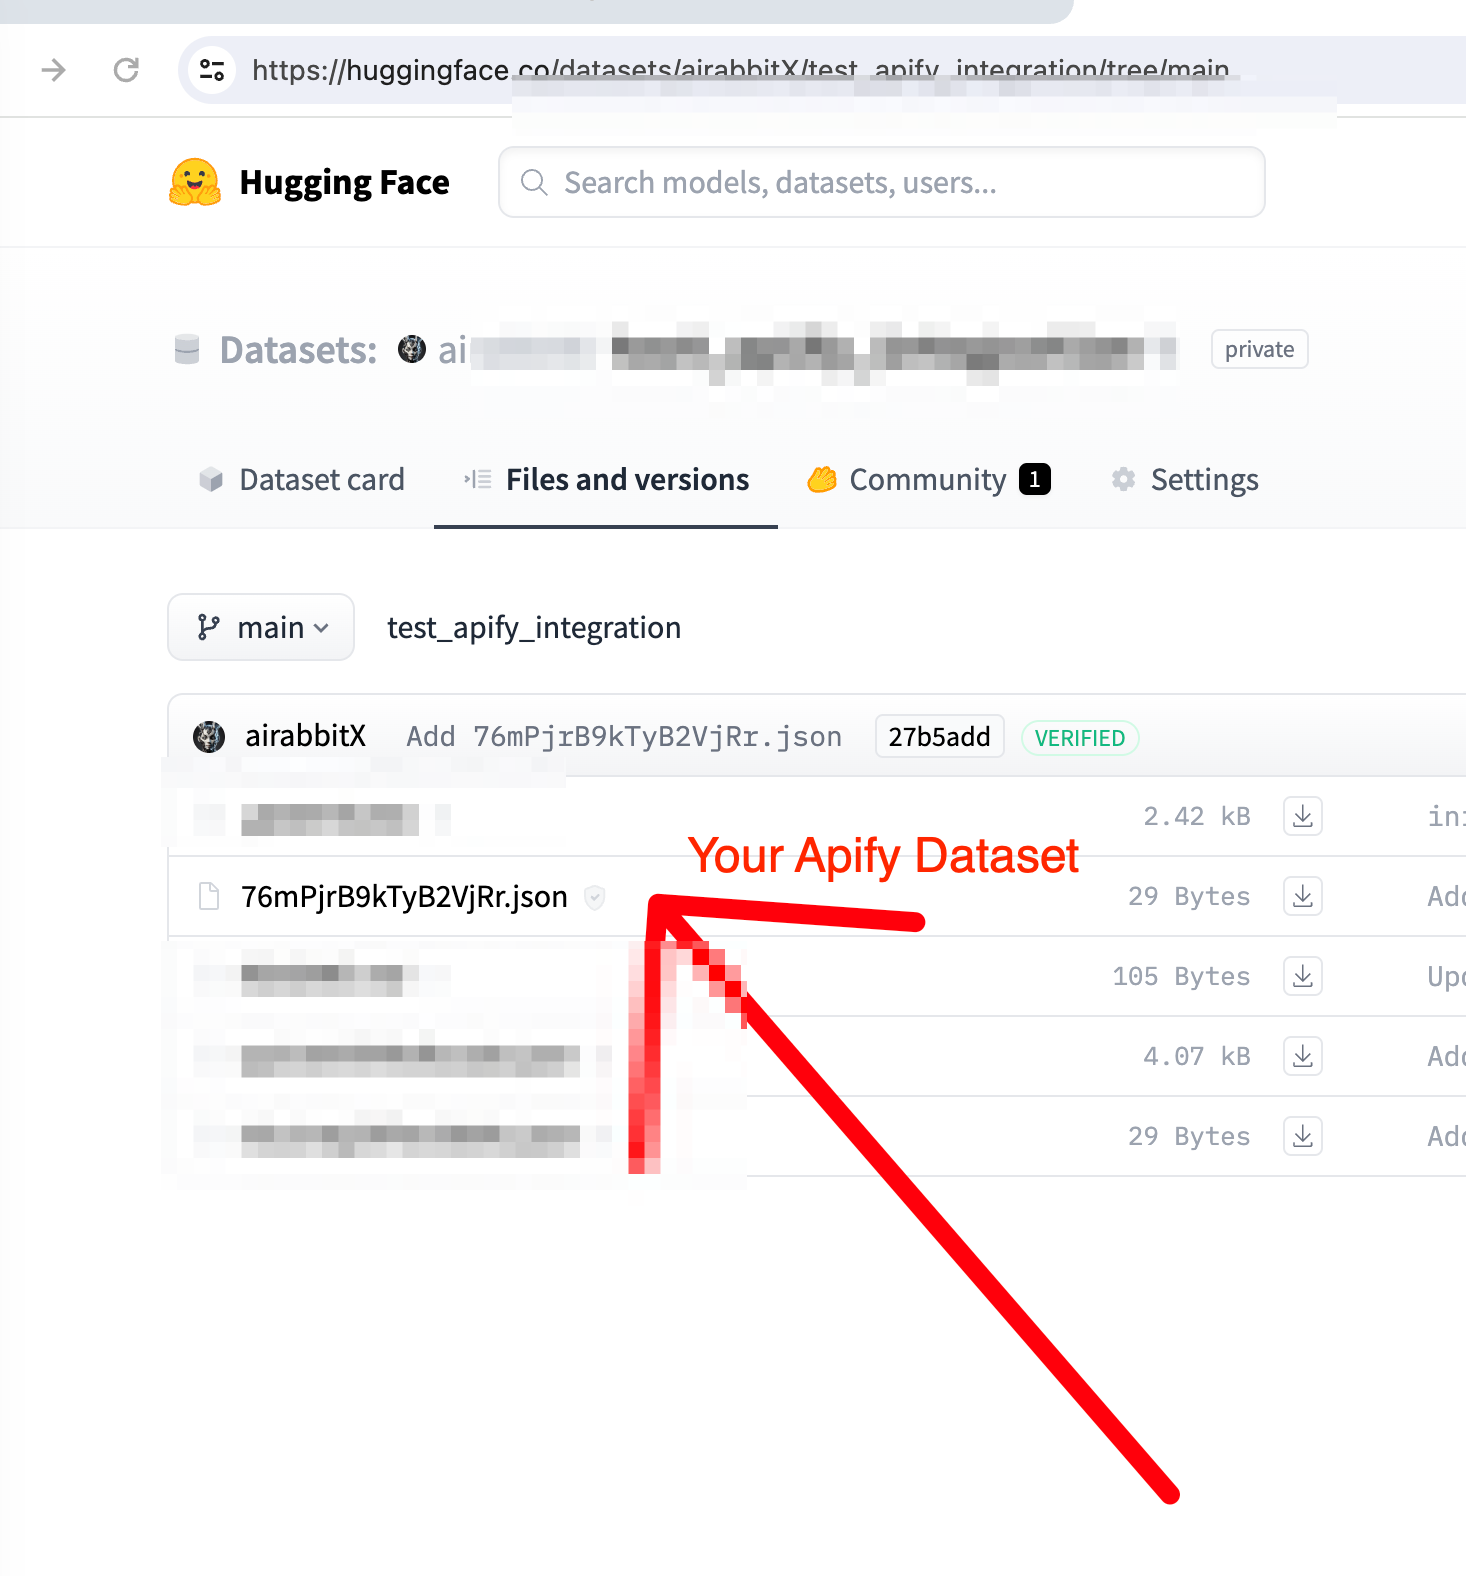Focus the Search models, datasets, users field
This screenshot has width=1466, height=1576.
(x=881, y=182)
